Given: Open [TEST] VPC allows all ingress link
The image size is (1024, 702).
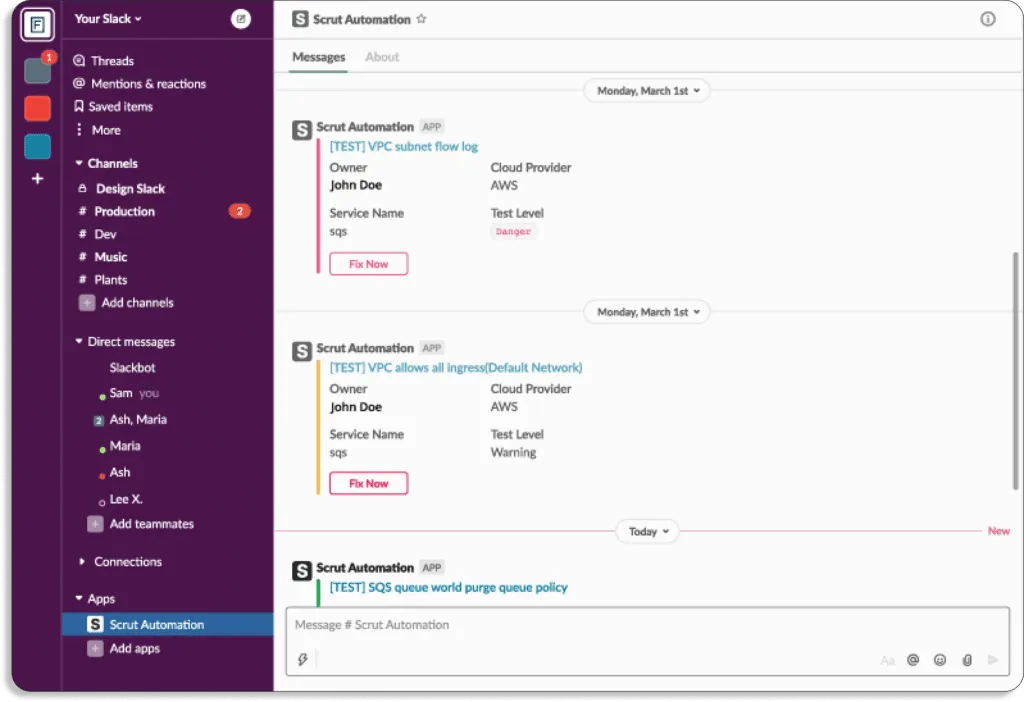Looking at the screenshot, I should (455, 368).
